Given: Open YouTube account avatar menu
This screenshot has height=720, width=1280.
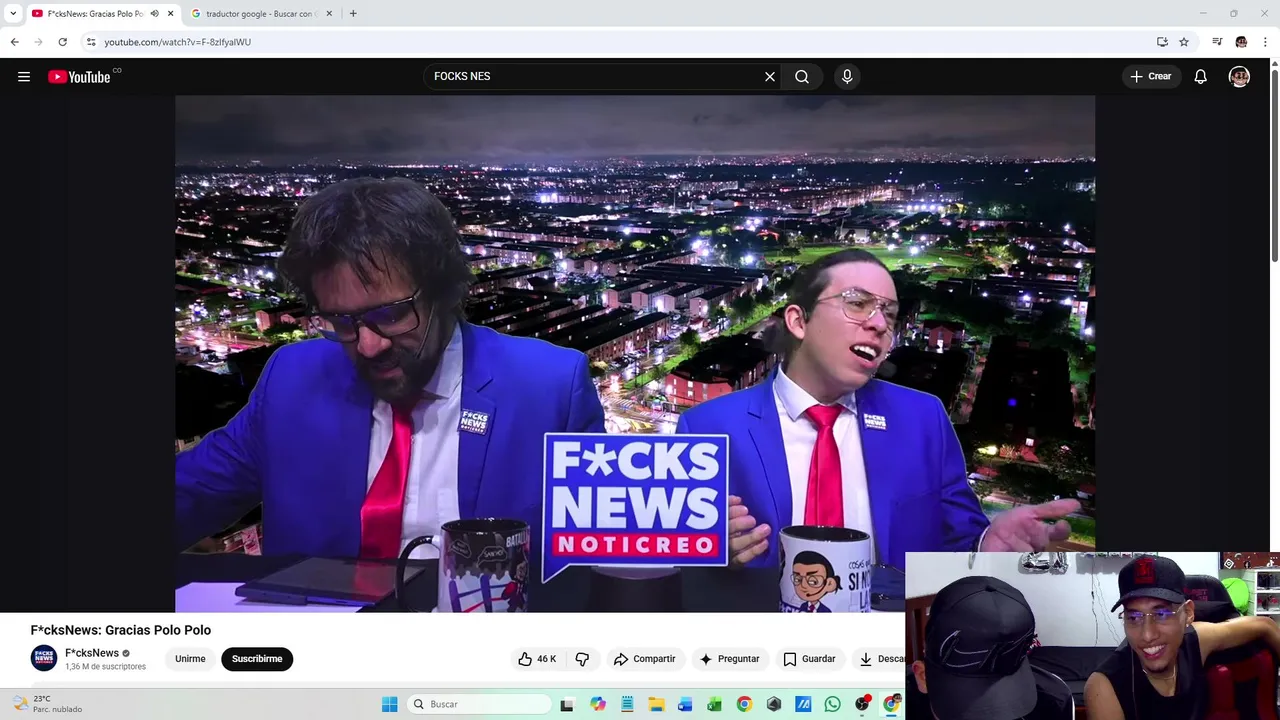Looking at the screenshot, I should pos(1239,76).
